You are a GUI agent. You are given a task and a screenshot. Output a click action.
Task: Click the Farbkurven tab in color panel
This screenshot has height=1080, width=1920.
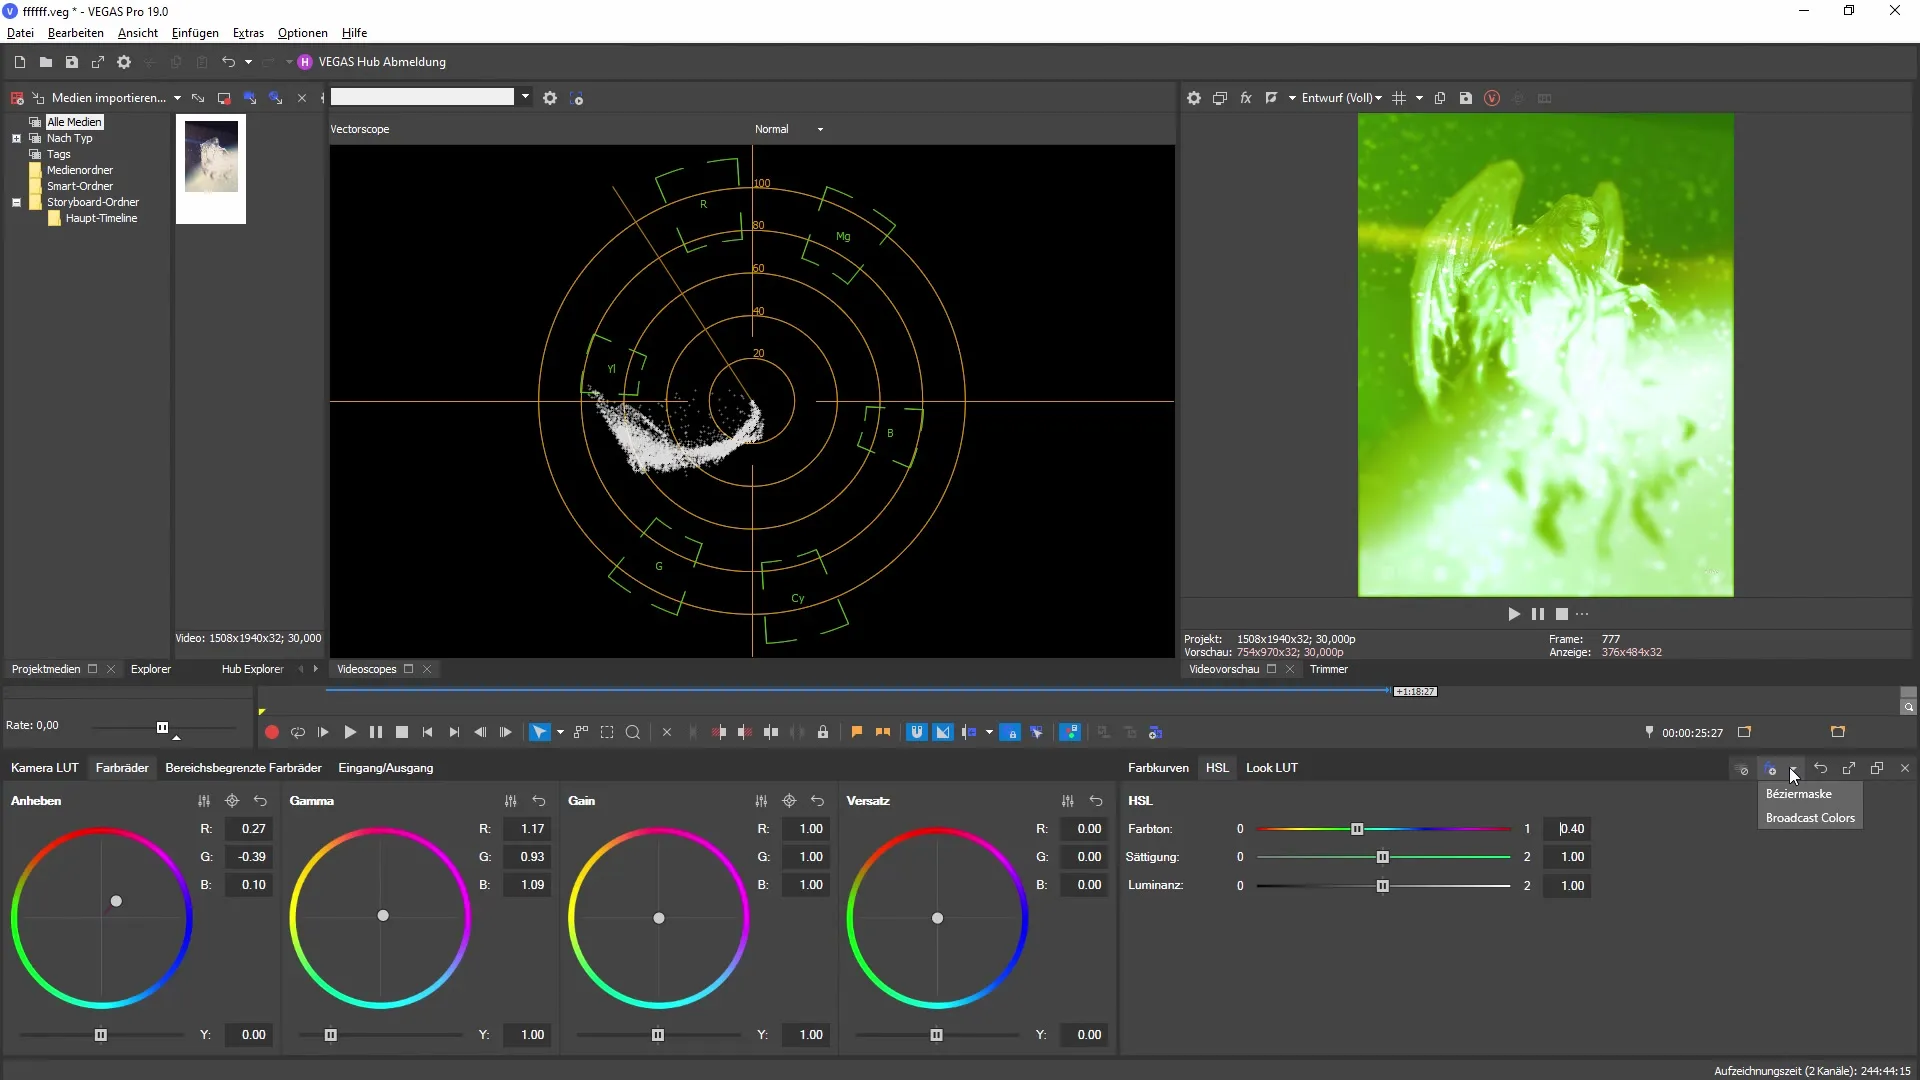[x=1158, y=767]
